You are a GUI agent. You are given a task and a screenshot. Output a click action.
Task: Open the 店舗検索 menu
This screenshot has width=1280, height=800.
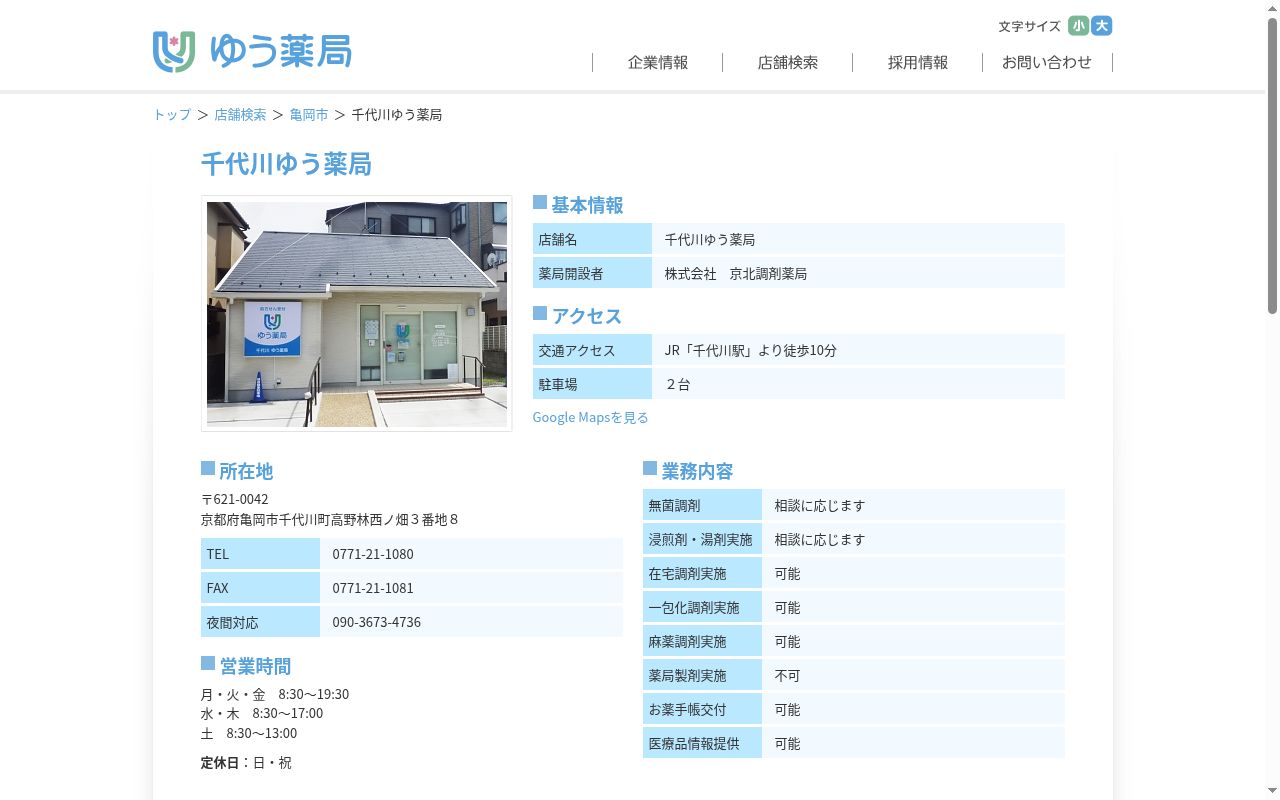click(x=788, y=62)
